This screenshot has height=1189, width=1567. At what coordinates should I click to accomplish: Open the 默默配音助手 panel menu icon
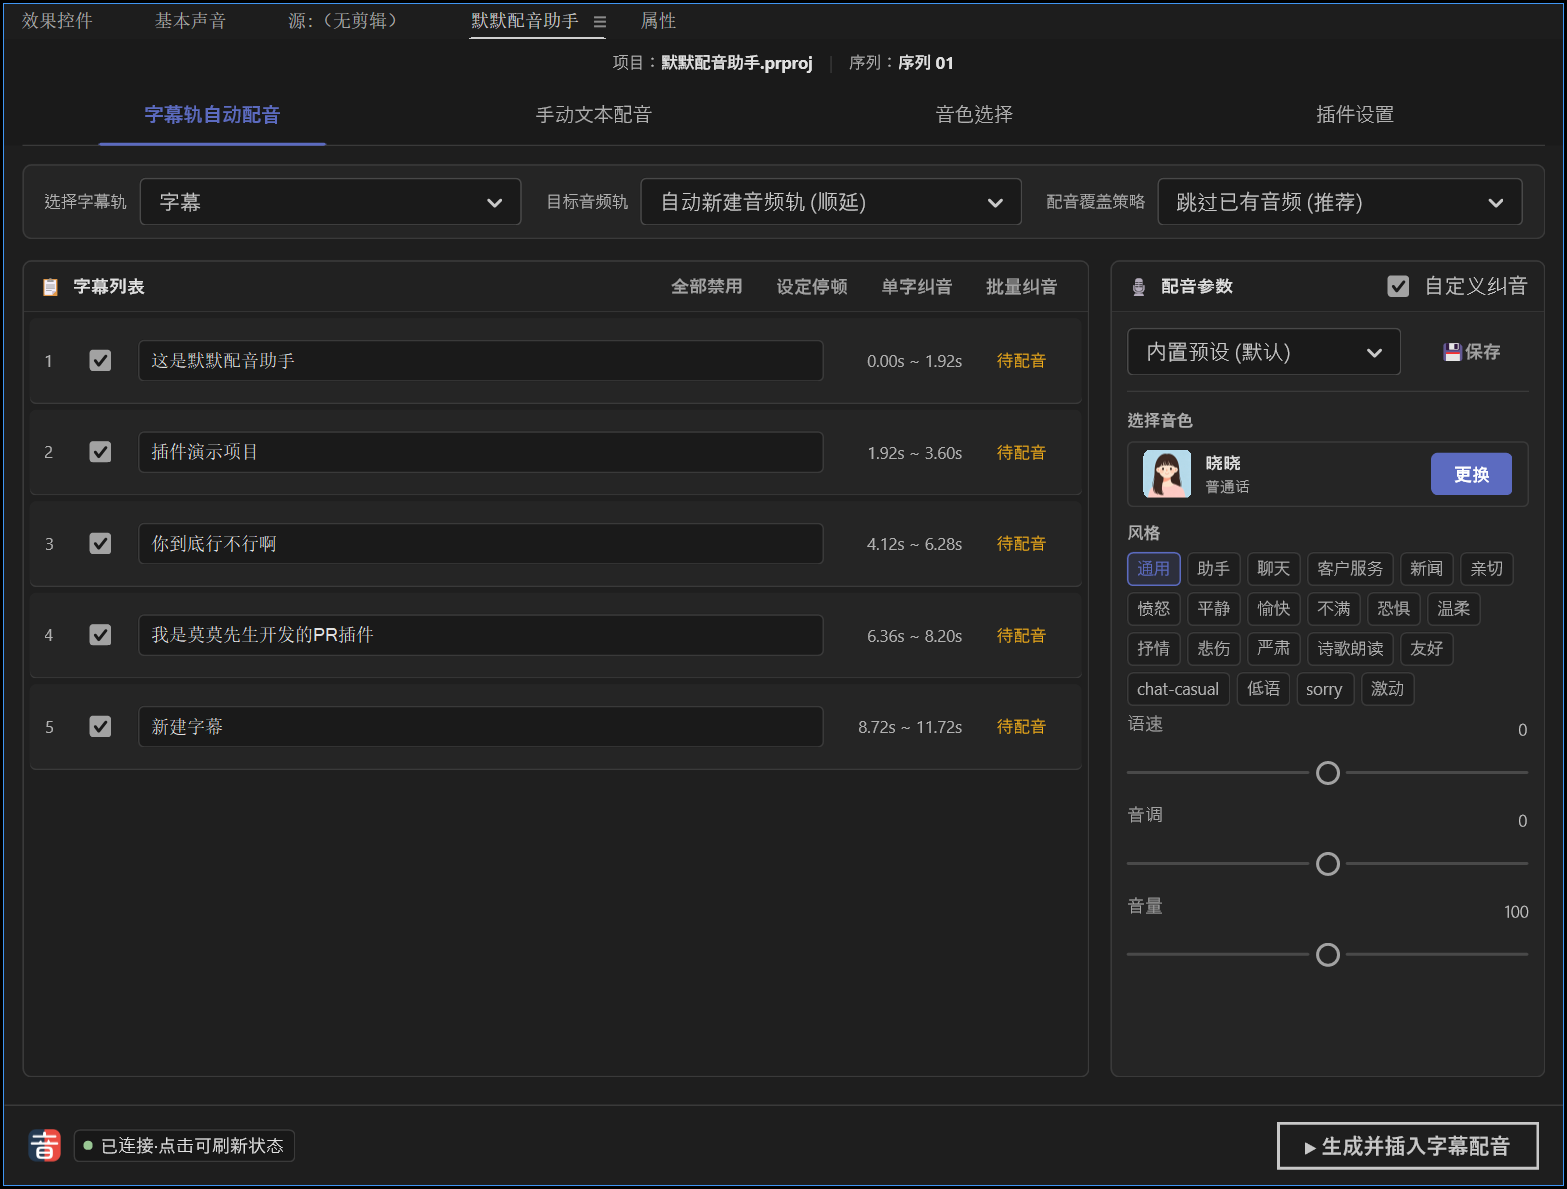pos(600,22)
